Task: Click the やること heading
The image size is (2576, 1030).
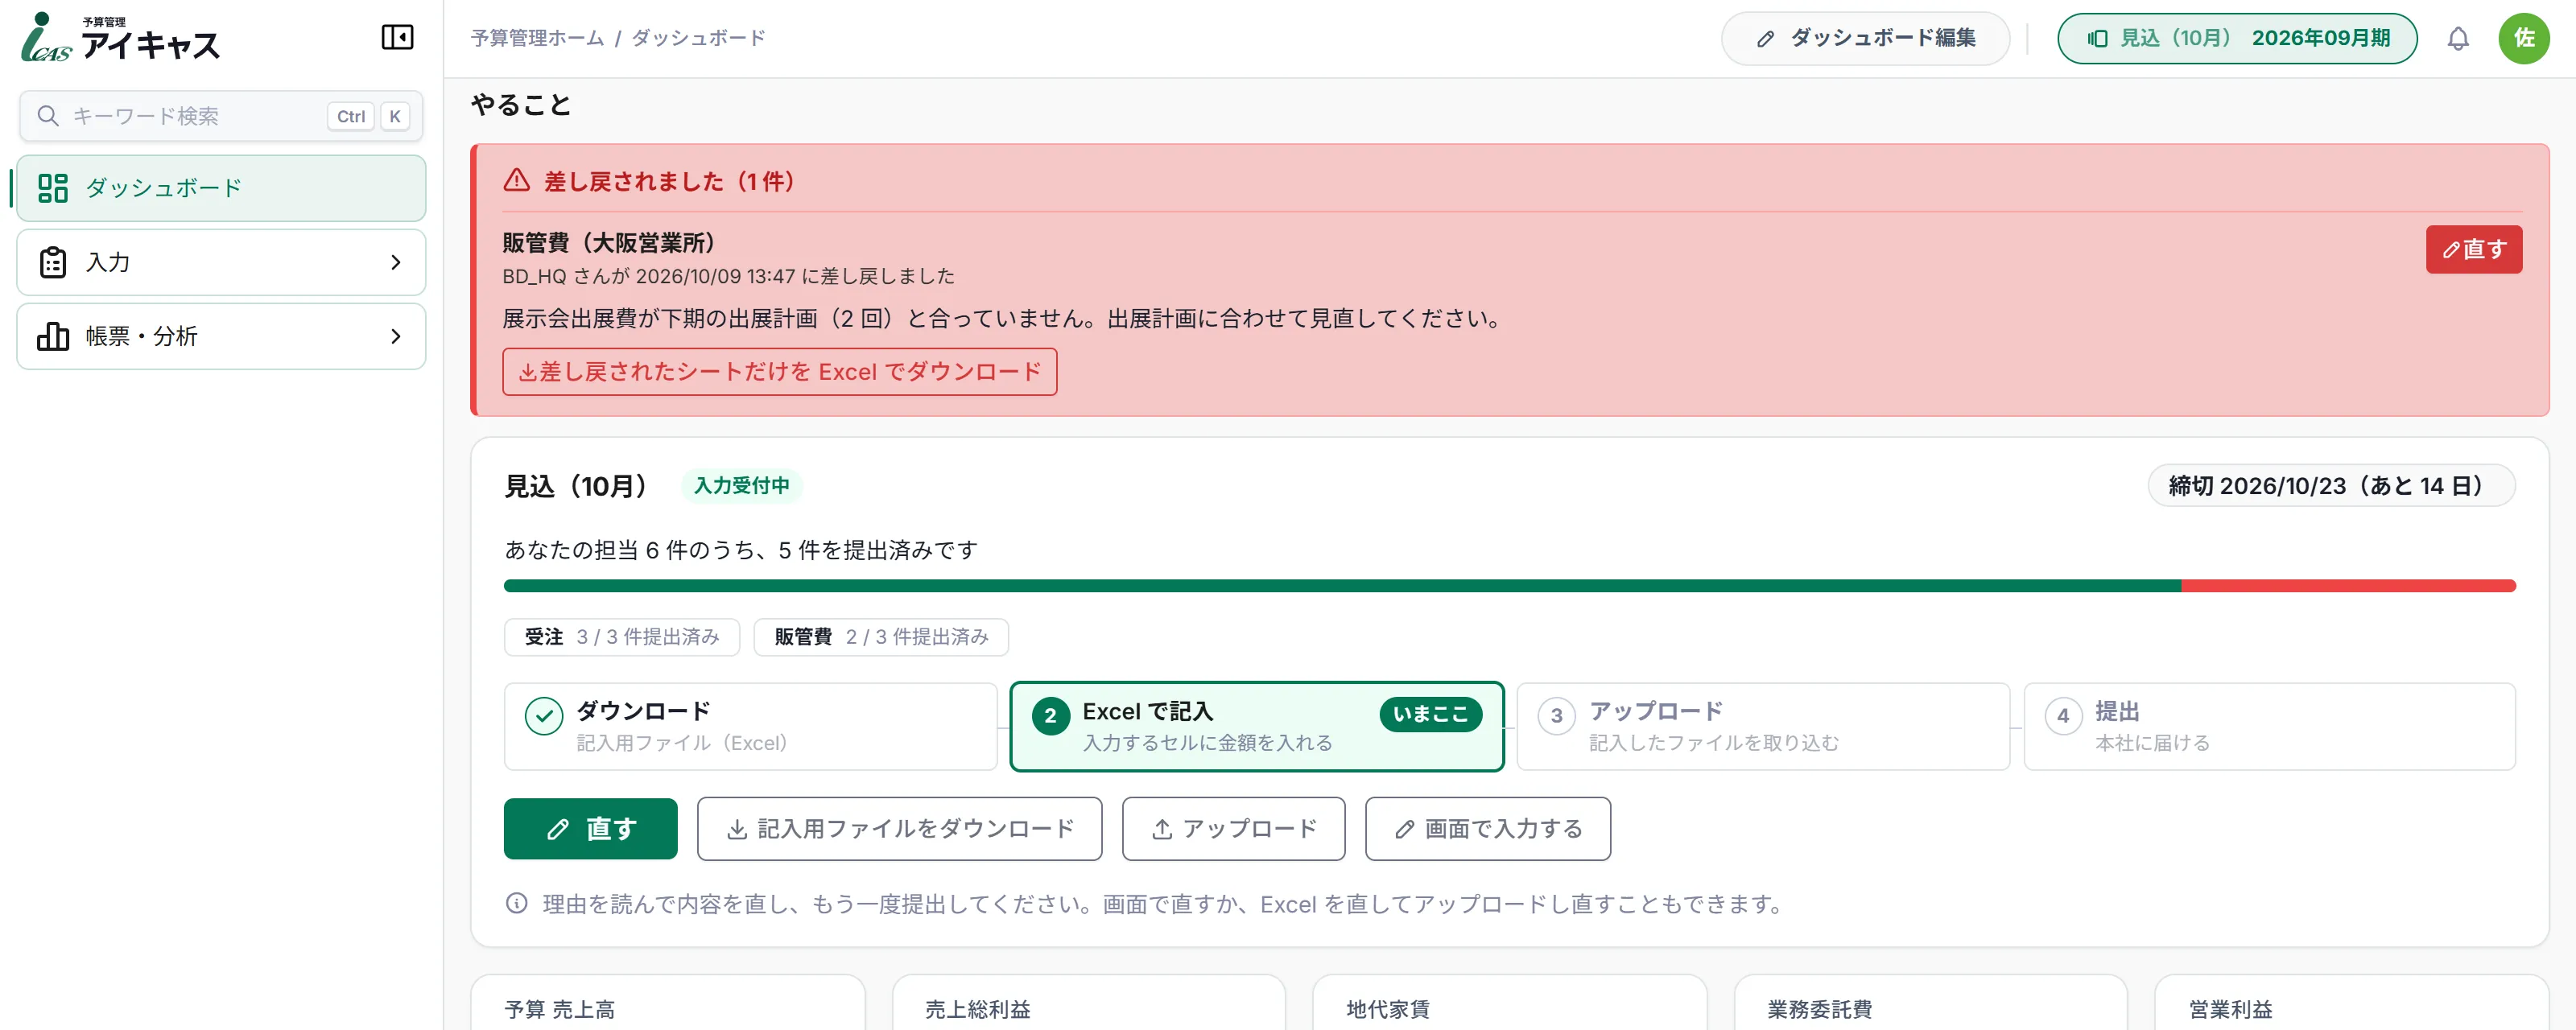Action: pos(520,104)
